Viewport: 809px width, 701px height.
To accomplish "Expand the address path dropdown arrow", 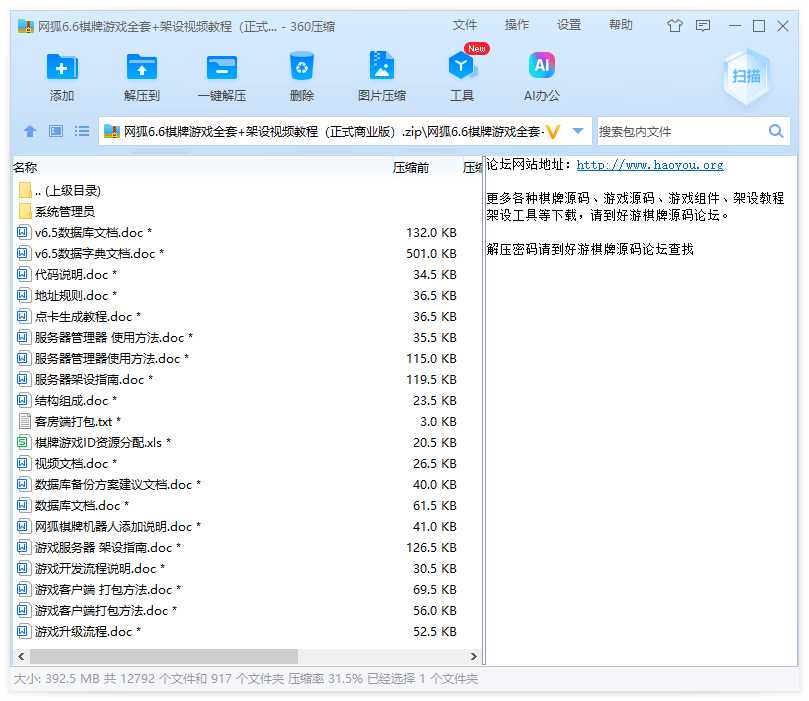I will (x=578, y=131).
